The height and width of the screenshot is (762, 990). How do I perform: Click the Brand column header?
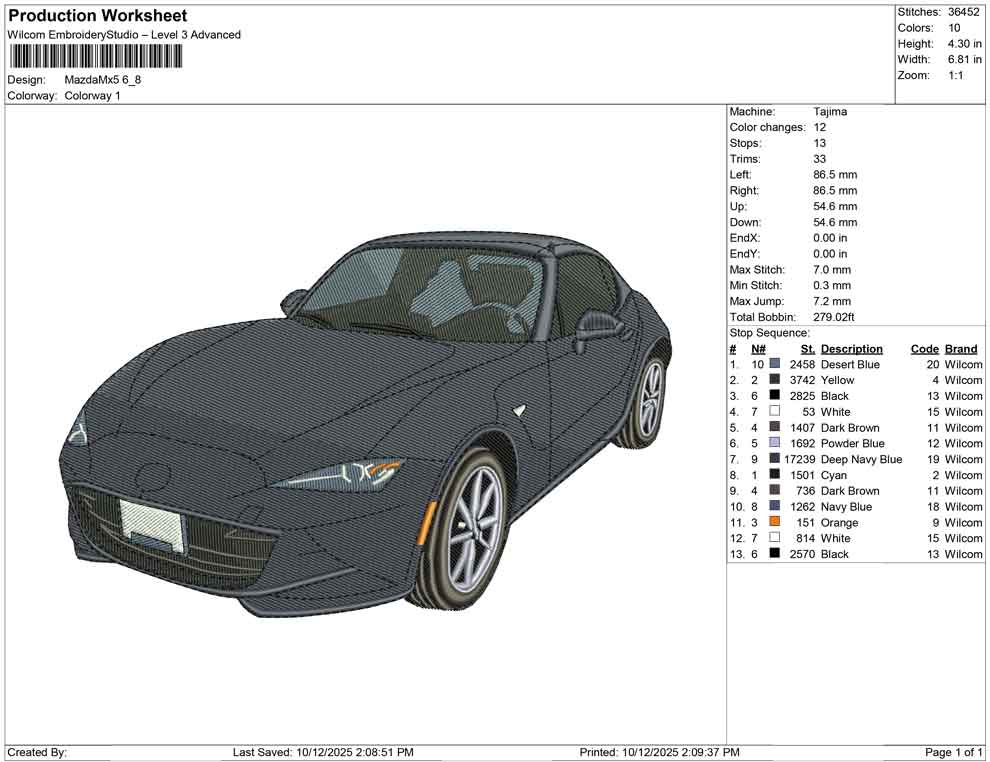click(961, 349)
